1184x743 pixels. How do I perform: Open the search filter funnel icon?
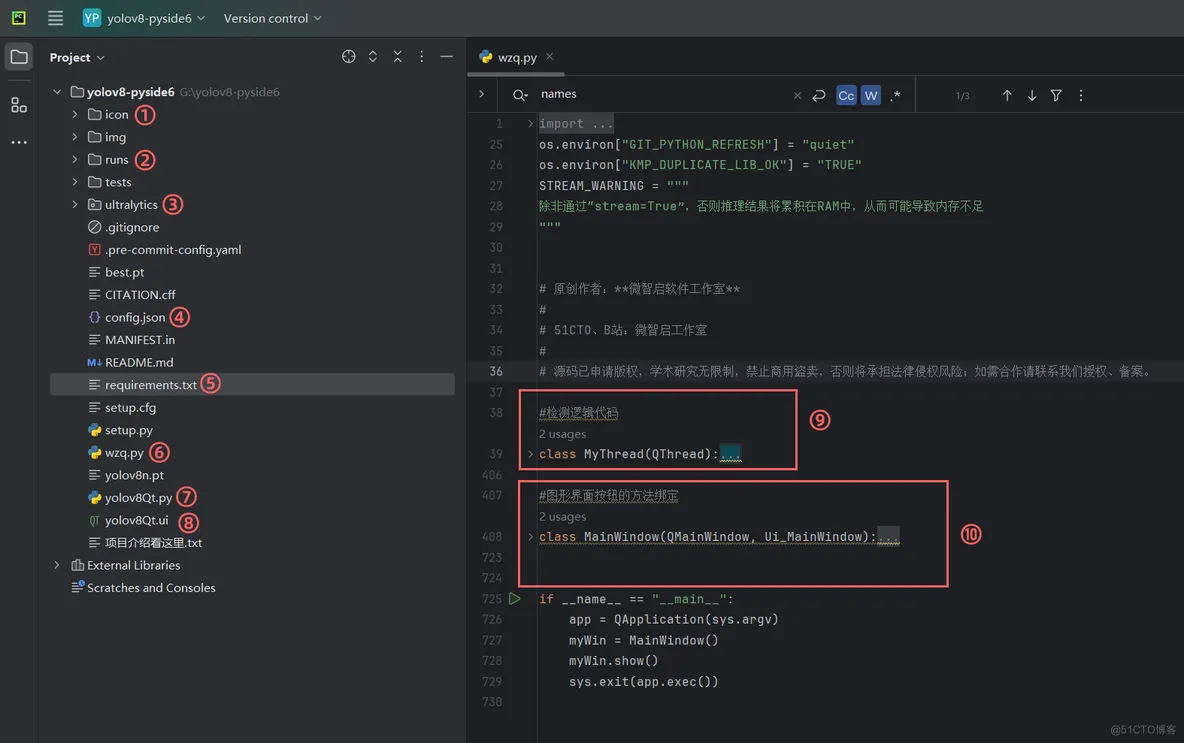(x=1055, y=95)
